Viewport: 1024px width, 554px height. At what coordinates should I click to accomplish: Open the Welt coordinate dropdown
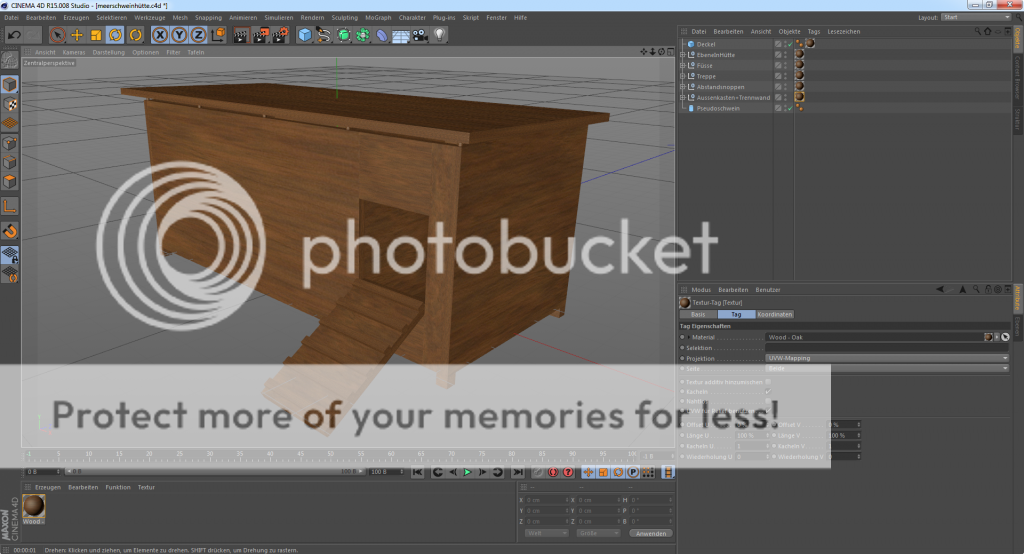pyautogui.click(x=547, y=533)
